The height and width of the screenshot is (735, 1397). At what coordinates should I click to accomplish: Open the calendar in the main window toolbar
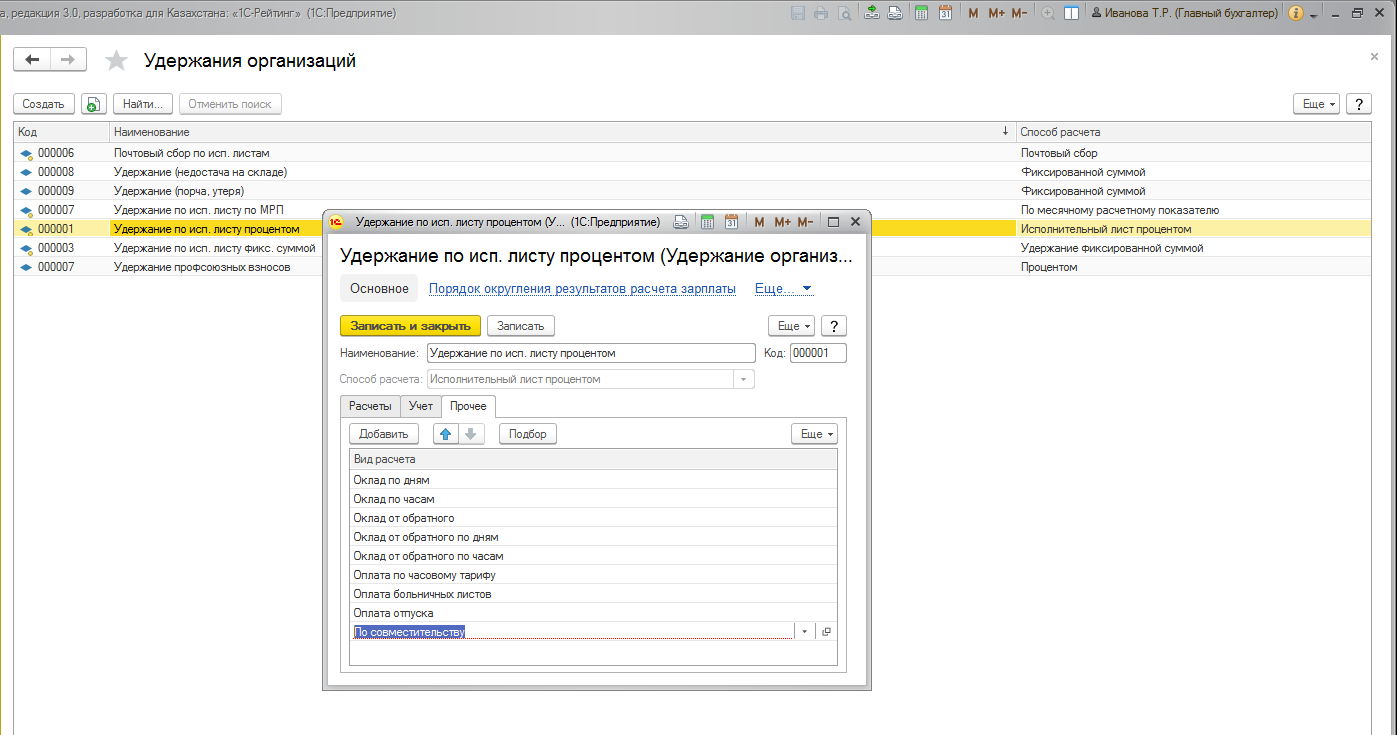pos(944,13)
